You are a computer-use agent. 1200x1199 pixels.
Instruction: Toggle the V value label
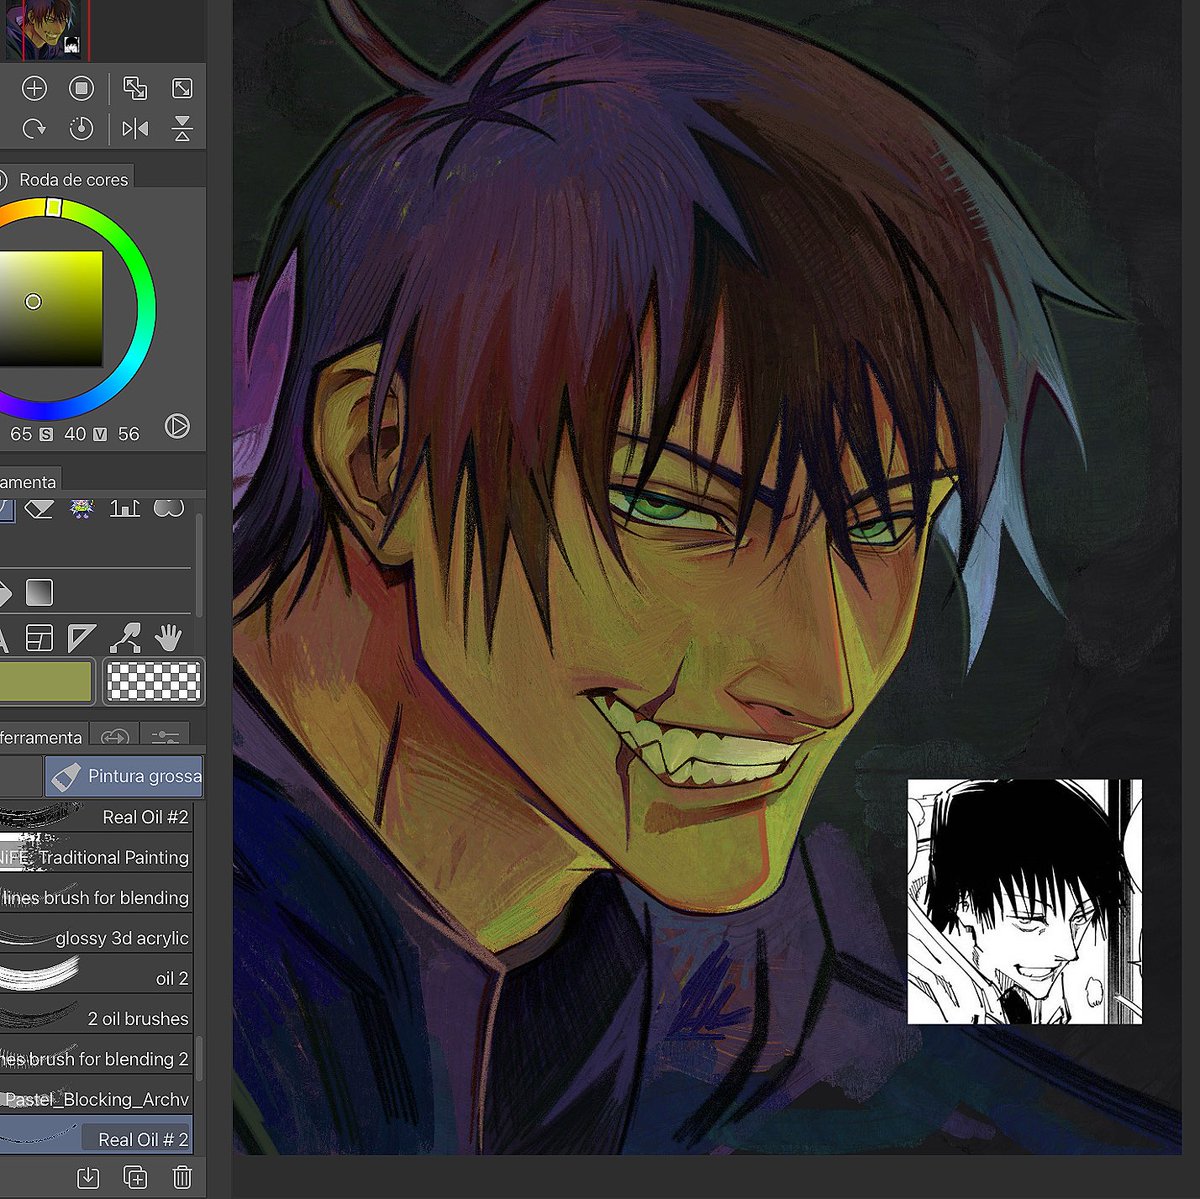[x=100, y=434]
